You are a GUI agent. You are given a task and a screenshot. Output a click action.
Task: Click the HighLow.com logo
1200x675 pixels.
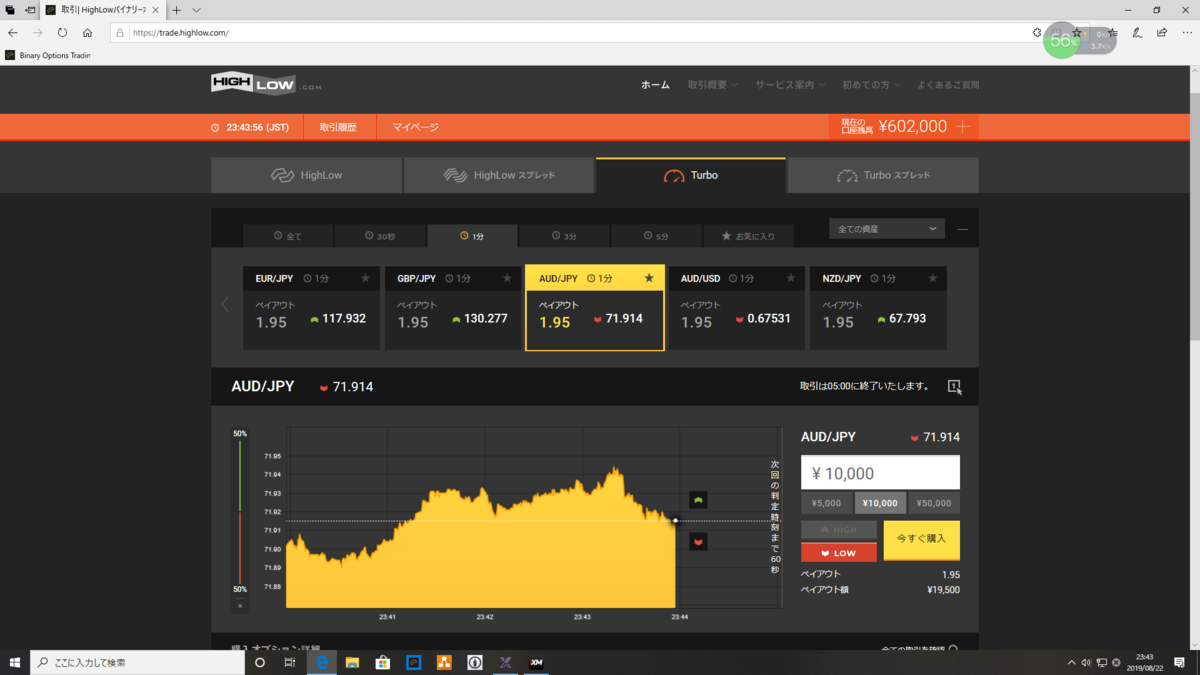pyautogui.click(x=266, y=85)
